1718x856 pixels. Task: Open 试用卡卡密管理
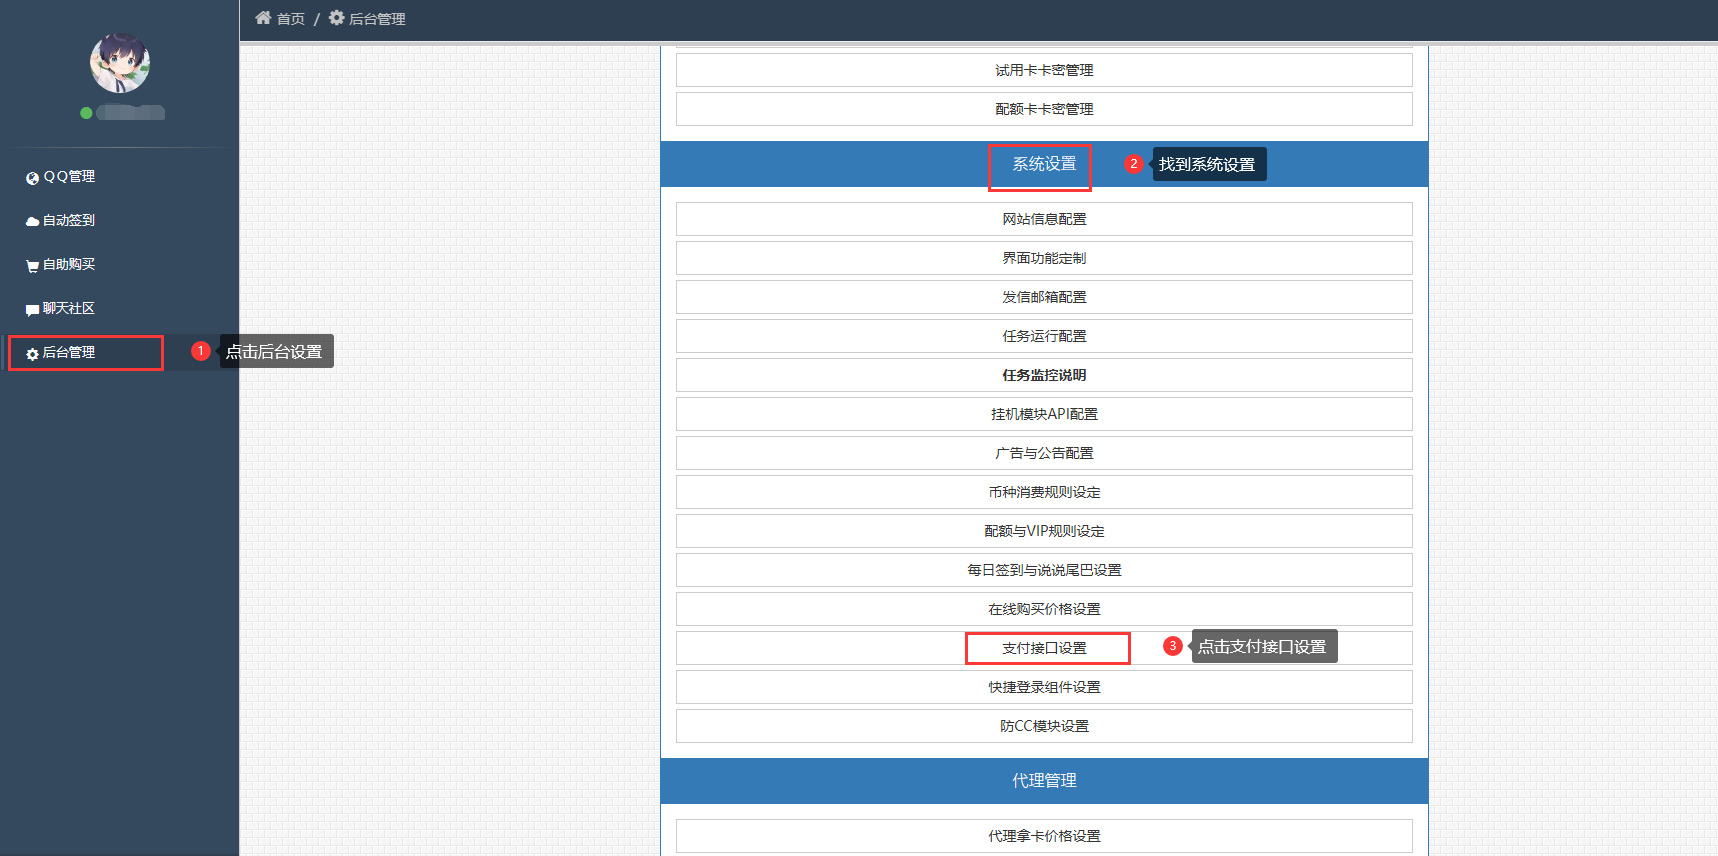[1044, 70]
